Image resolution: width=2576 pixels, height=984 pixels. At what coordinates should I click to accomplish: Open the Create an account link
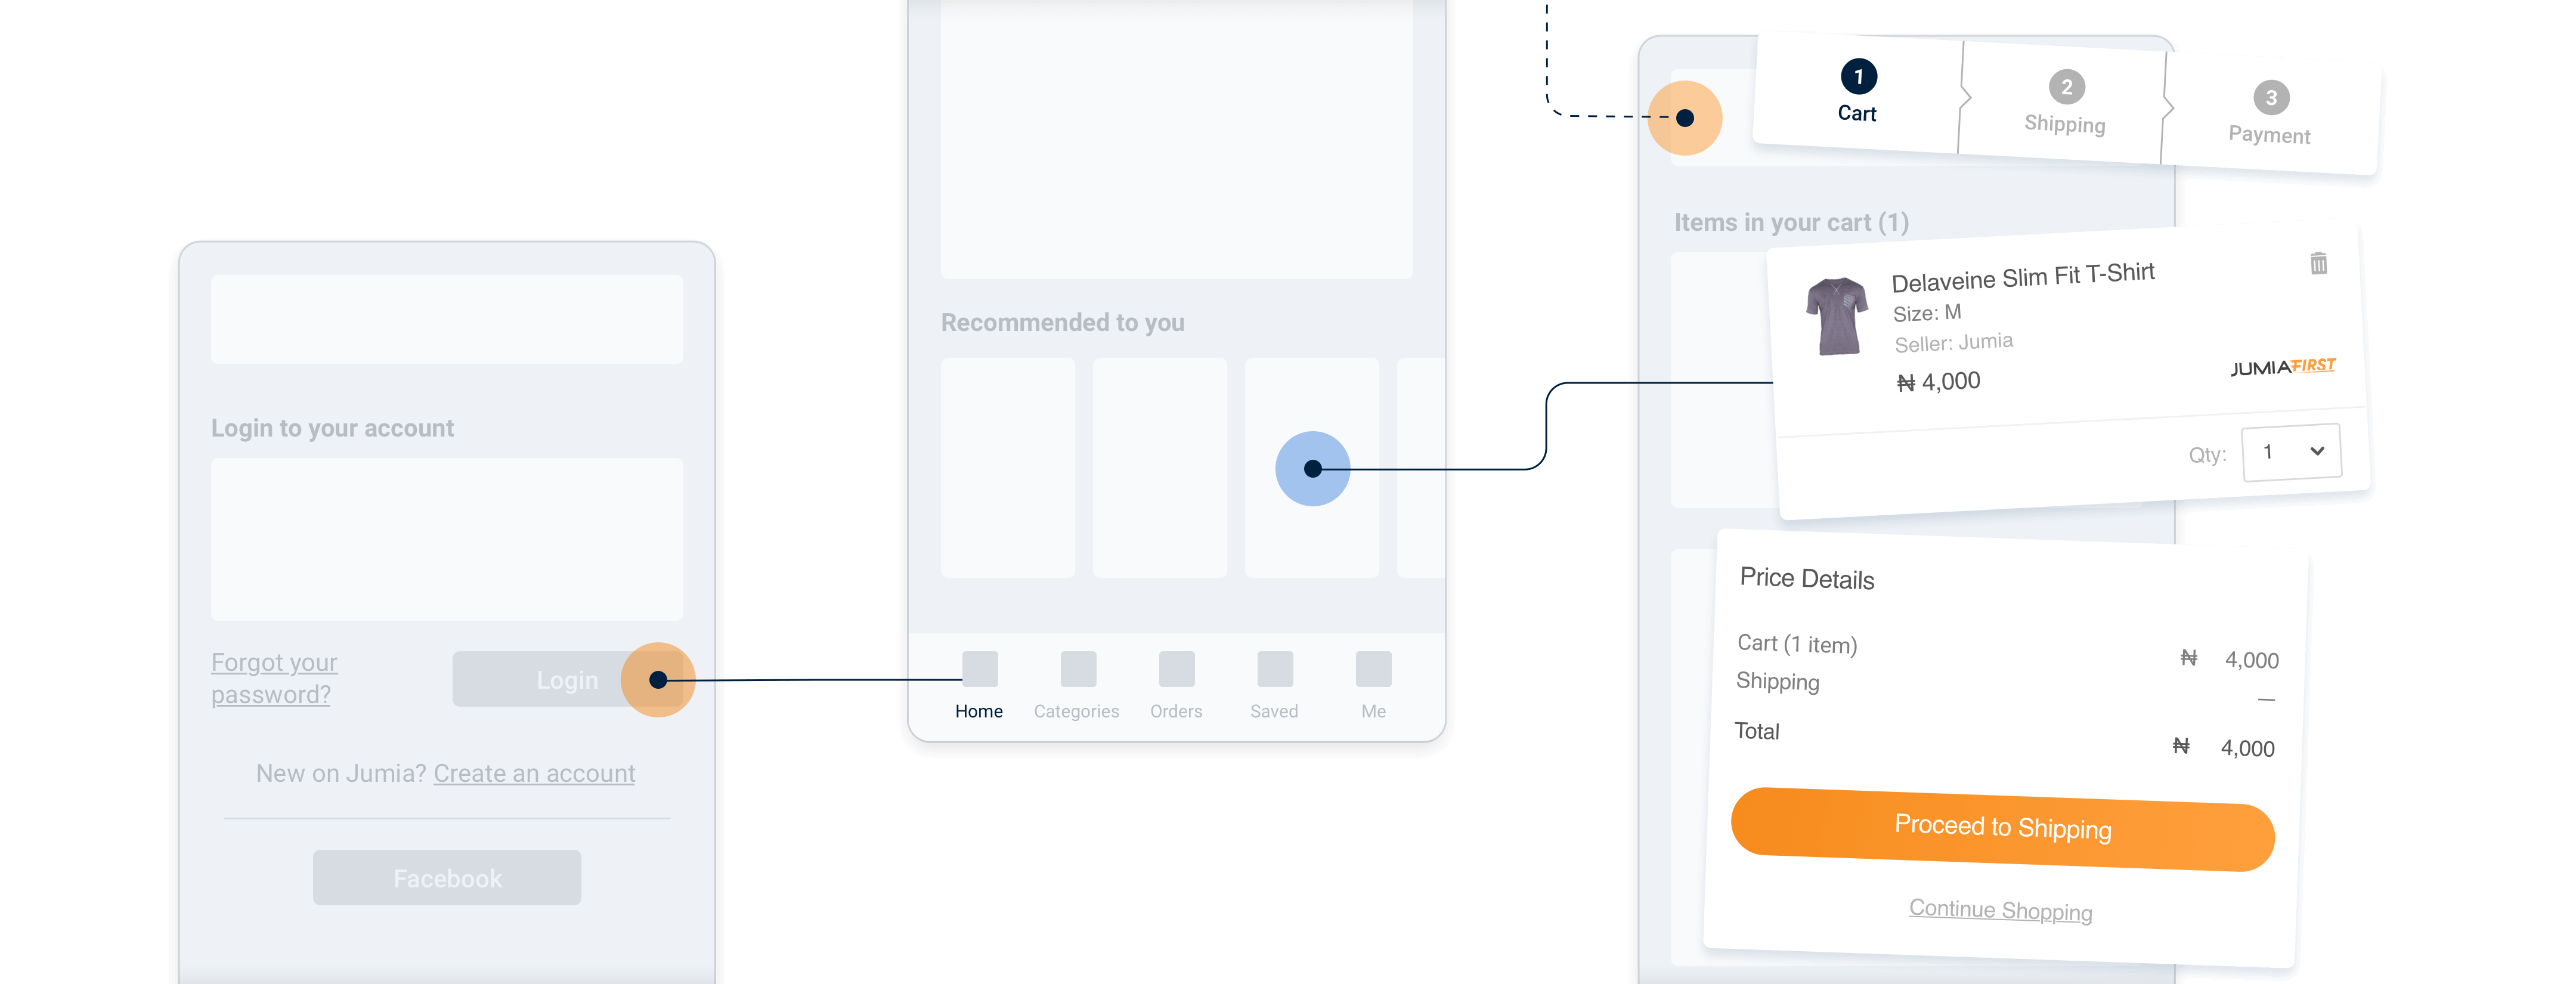[x=534, y=773]
